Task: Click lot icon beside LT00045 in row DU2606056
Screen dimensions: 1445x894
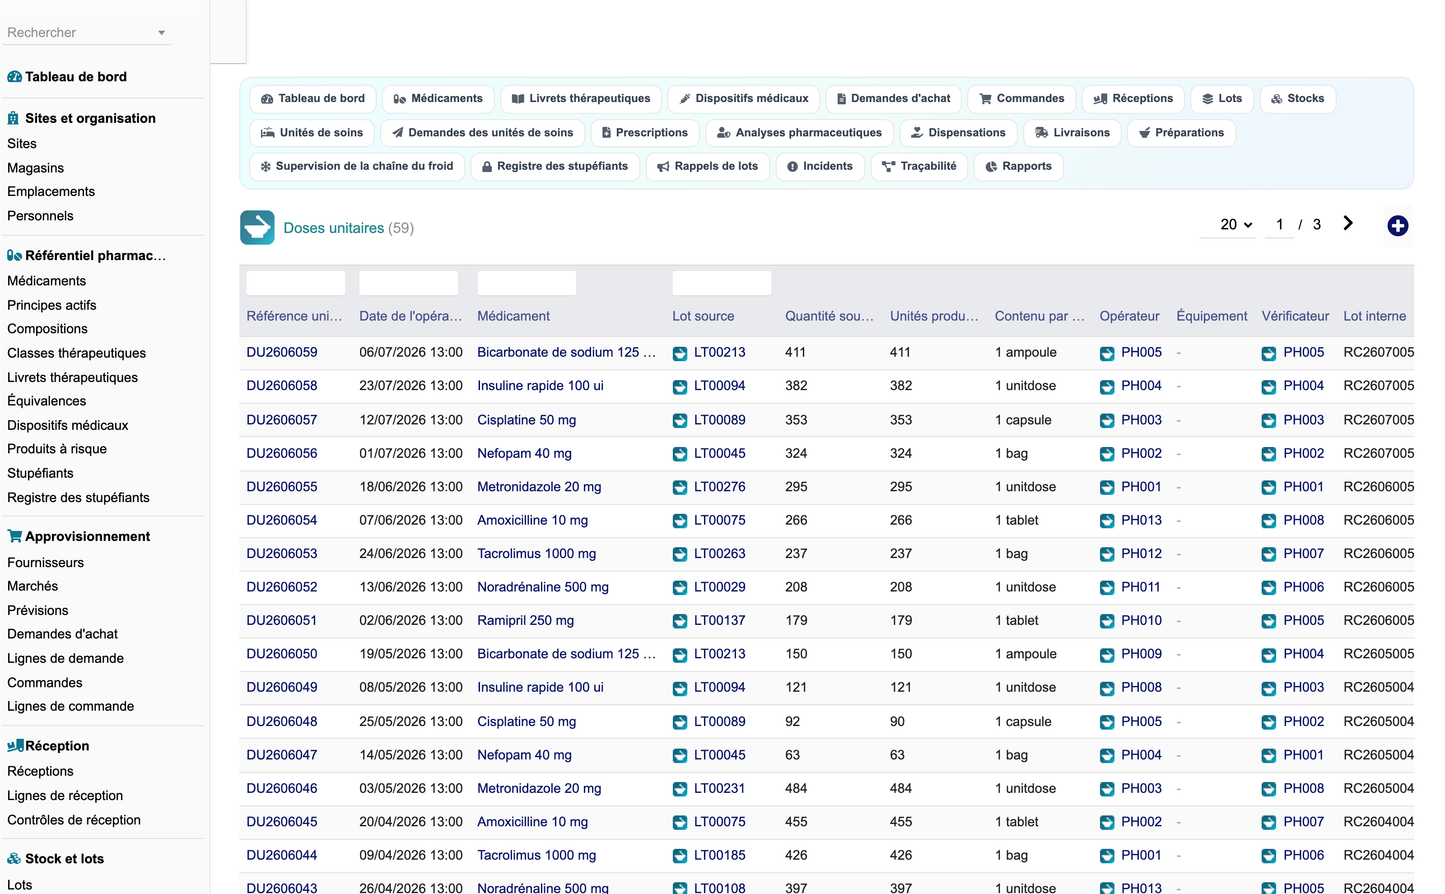Action: [x=680, y=454]
